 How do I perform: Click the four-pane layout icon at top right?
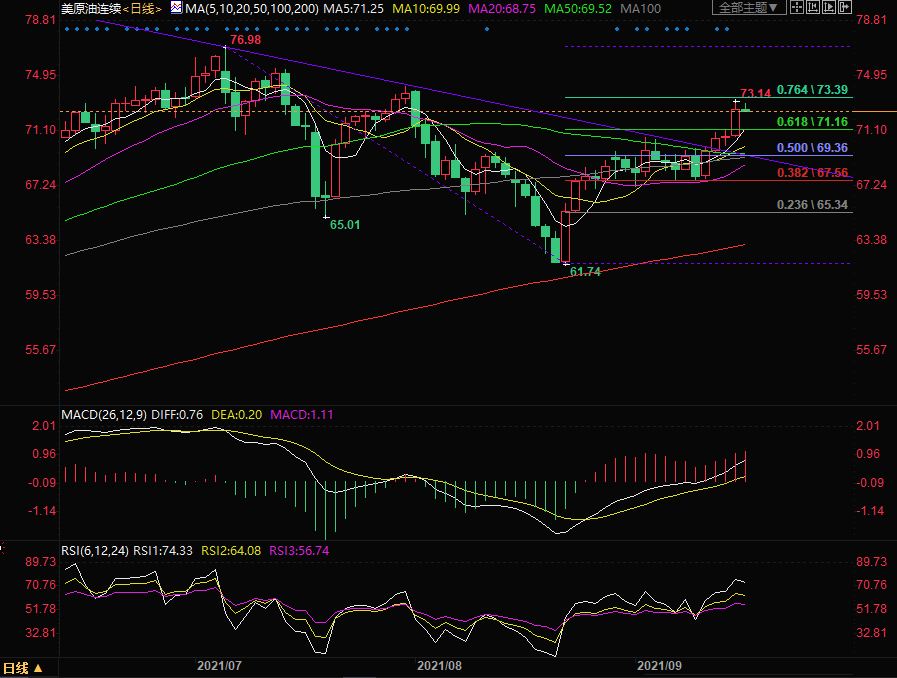pos(797,7)
